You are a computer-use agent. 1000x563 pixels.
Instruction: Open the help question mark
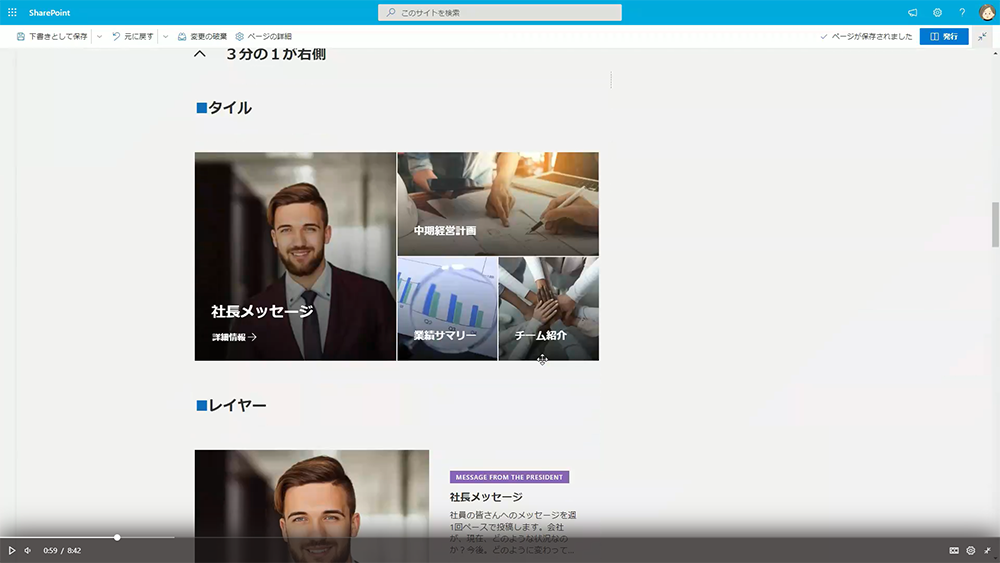(x=962, y=13)
